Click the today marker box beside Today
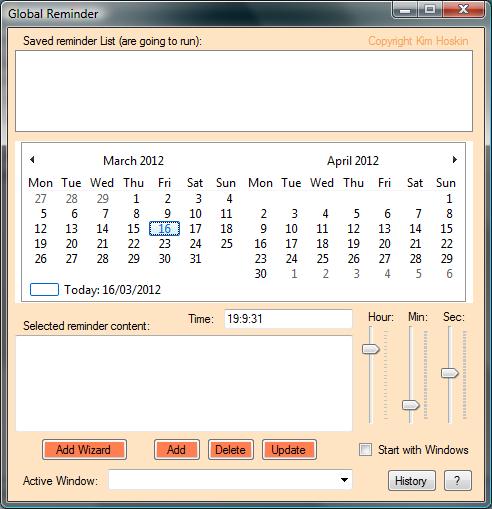Viewport: 492px width, 509px height. click(x=44, y=289)
